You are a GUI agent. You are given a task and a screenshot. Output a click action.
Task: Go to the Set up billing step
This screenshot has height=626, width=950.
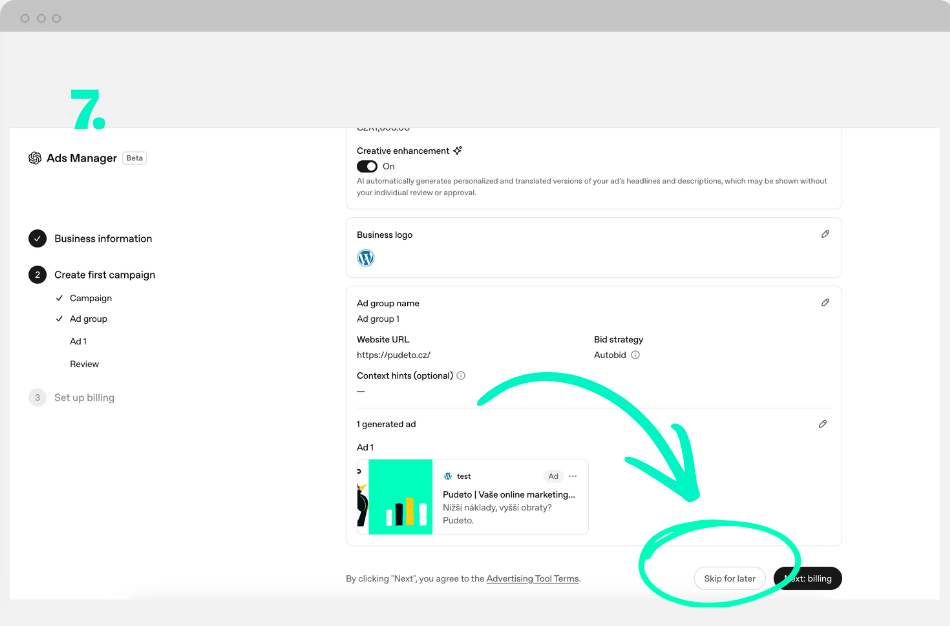click(84, 398)
